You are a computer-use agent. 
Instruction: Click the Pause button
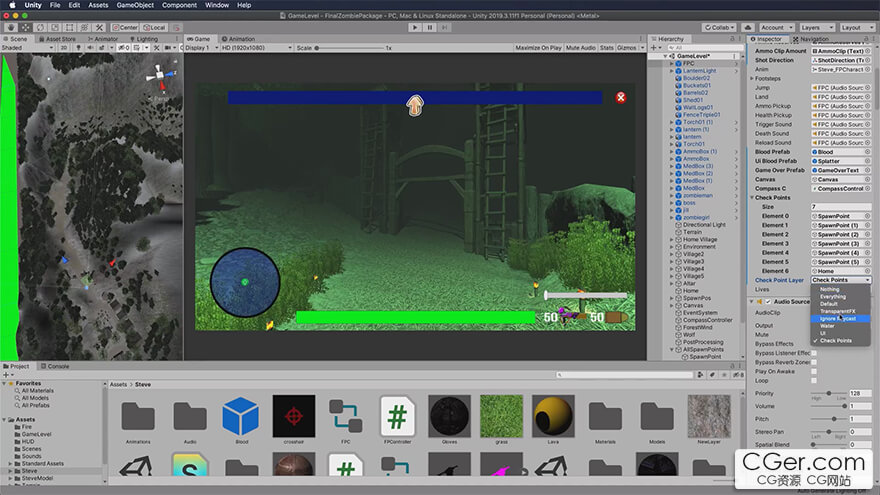coord(430,27)
